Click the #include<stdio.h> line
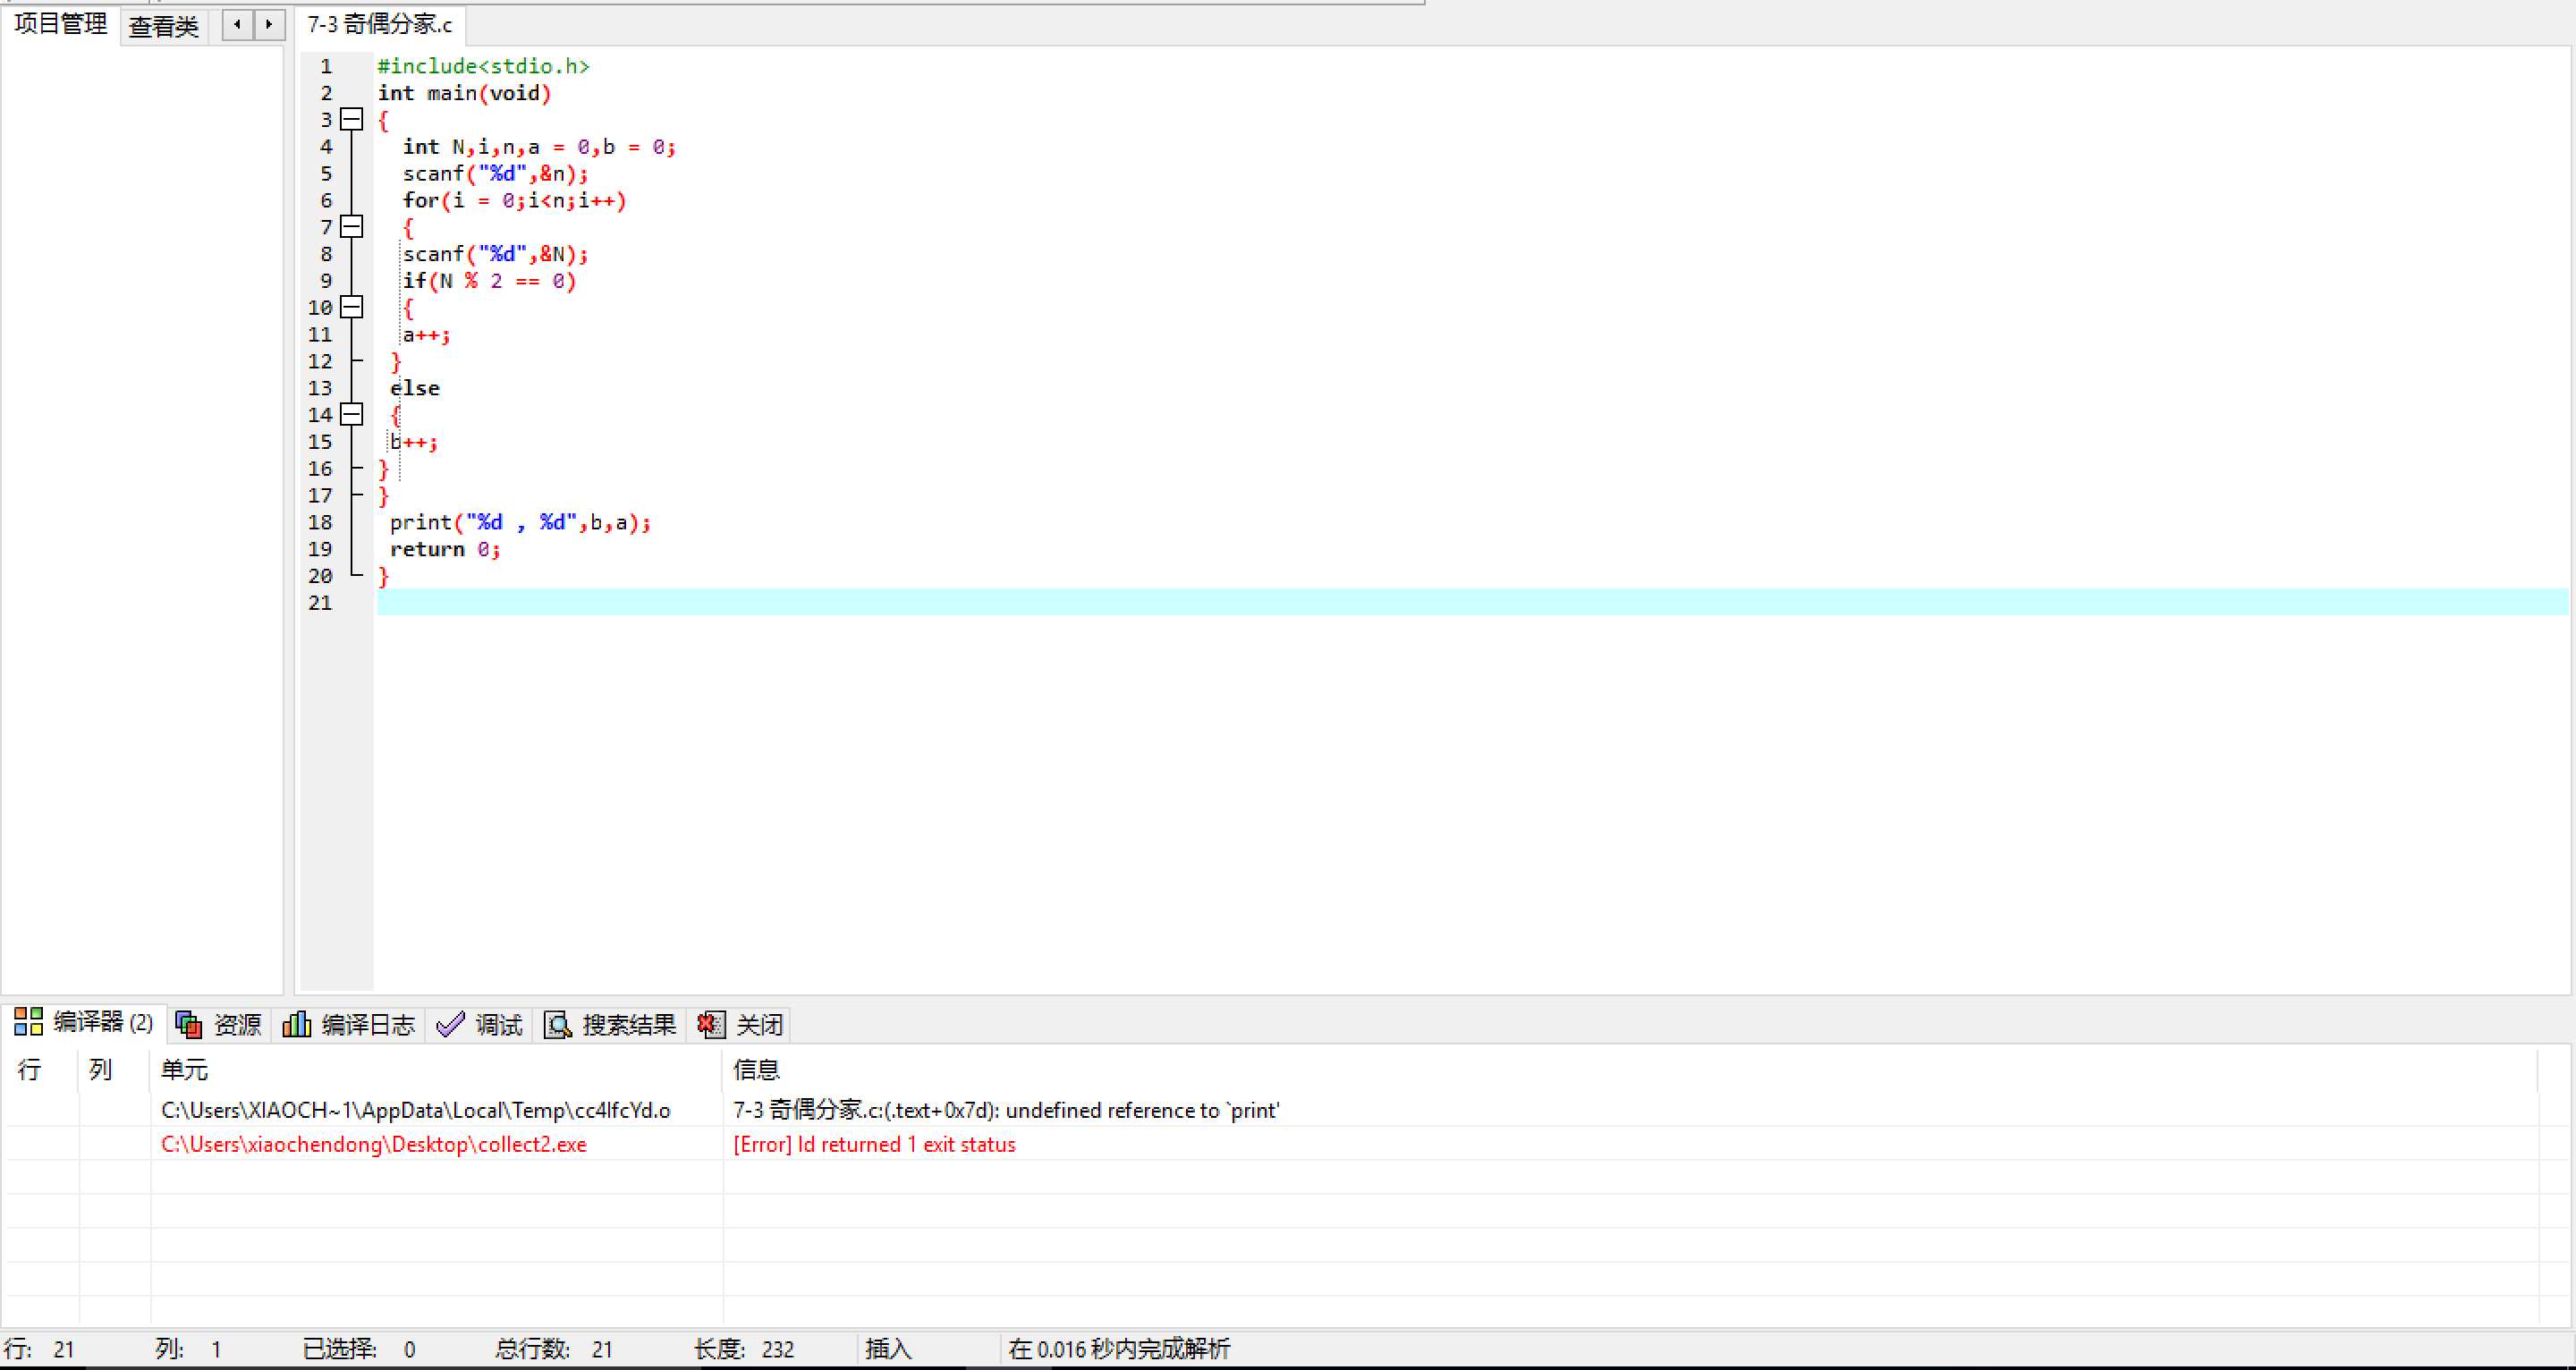 [483, 66]
